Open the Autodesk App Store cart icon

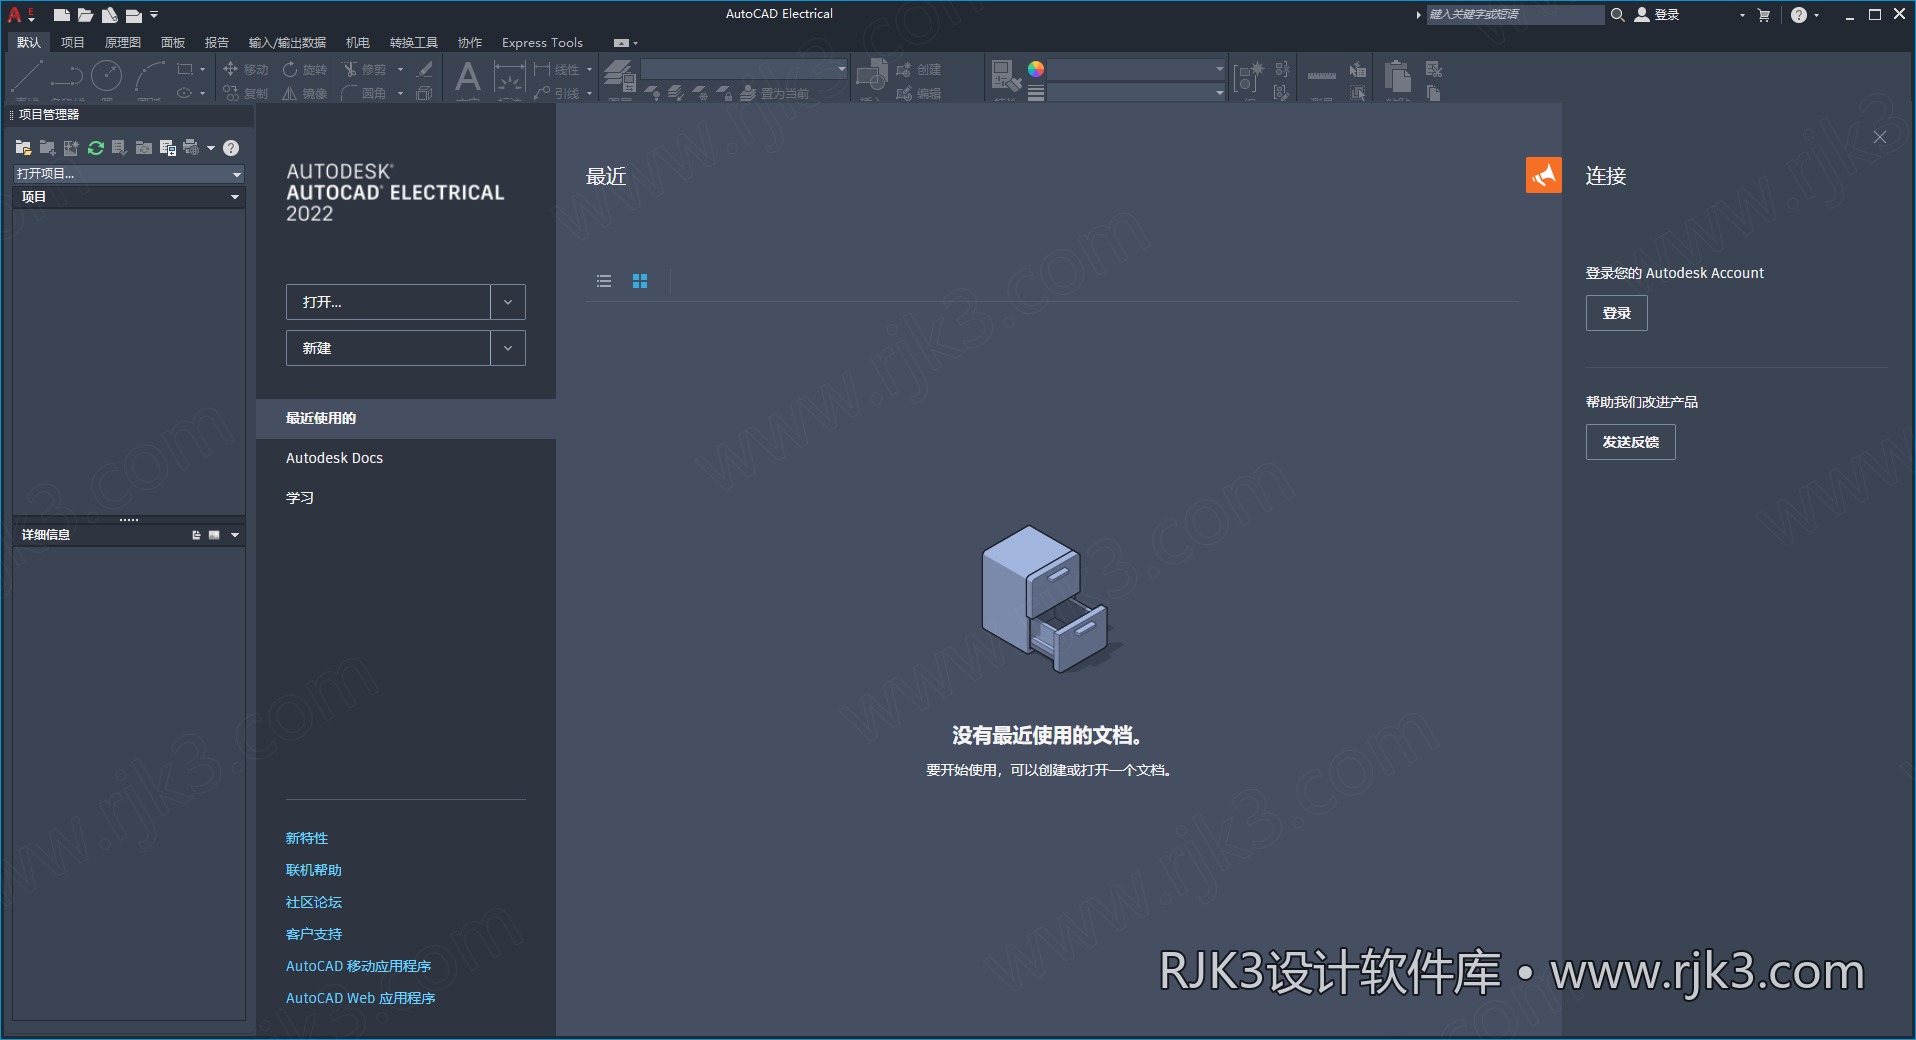[x=1763, y=15]
